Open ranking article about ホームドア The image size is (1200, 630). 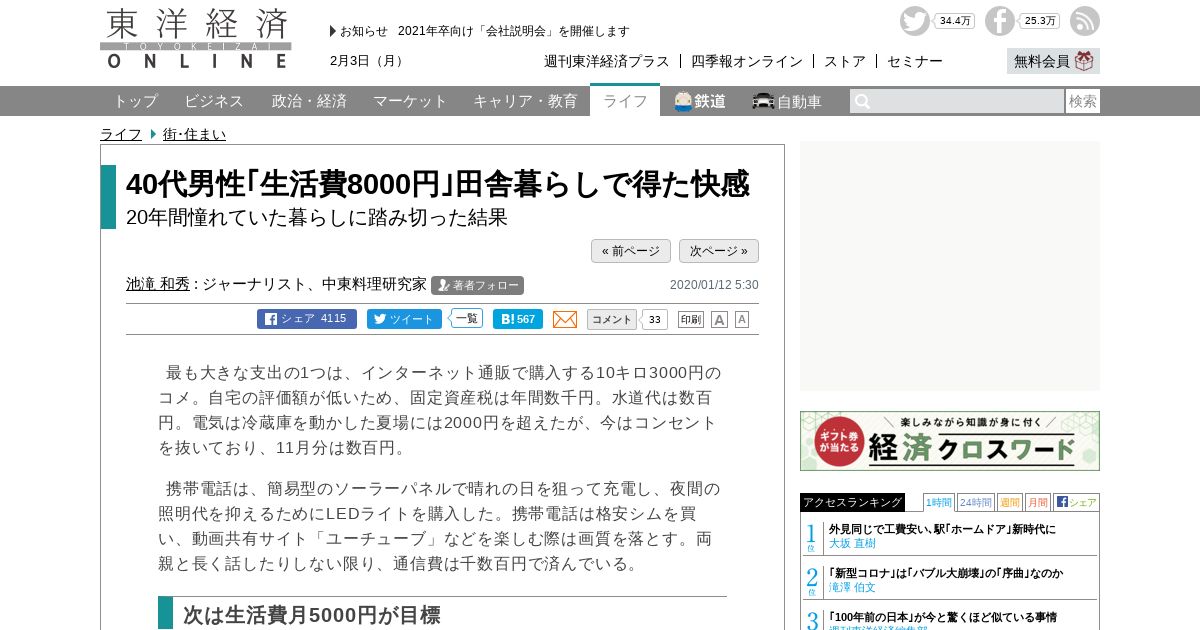942,529
